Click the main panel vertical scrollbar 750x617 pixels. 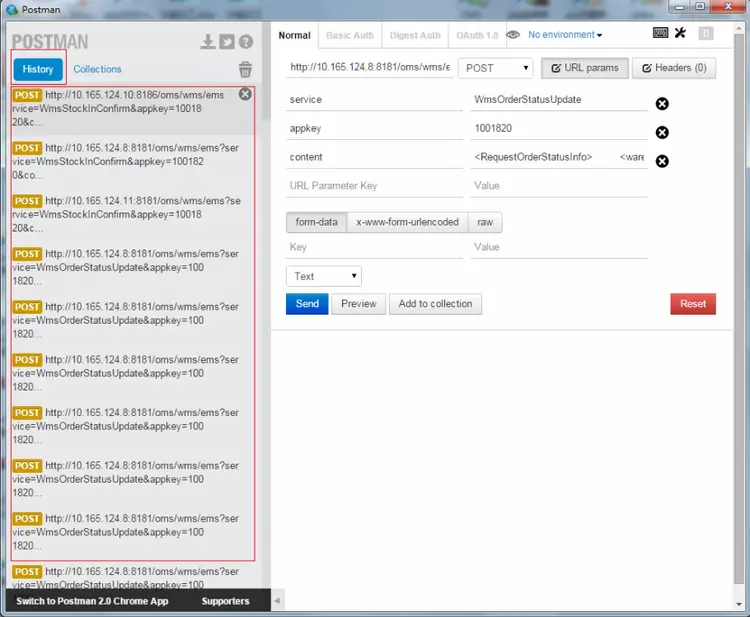(739, 306)
